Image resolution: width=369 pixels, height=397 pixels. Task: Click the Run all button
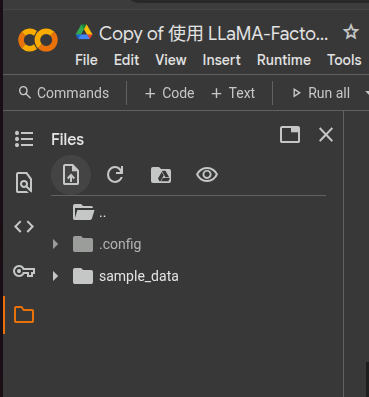321,93
